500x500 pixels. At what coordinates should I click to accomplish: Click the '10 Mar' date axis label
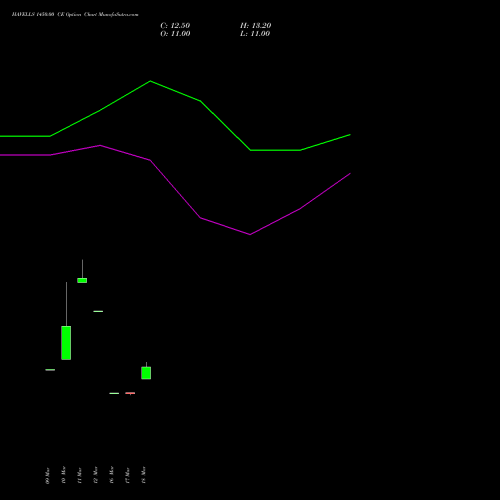point(64,475)
